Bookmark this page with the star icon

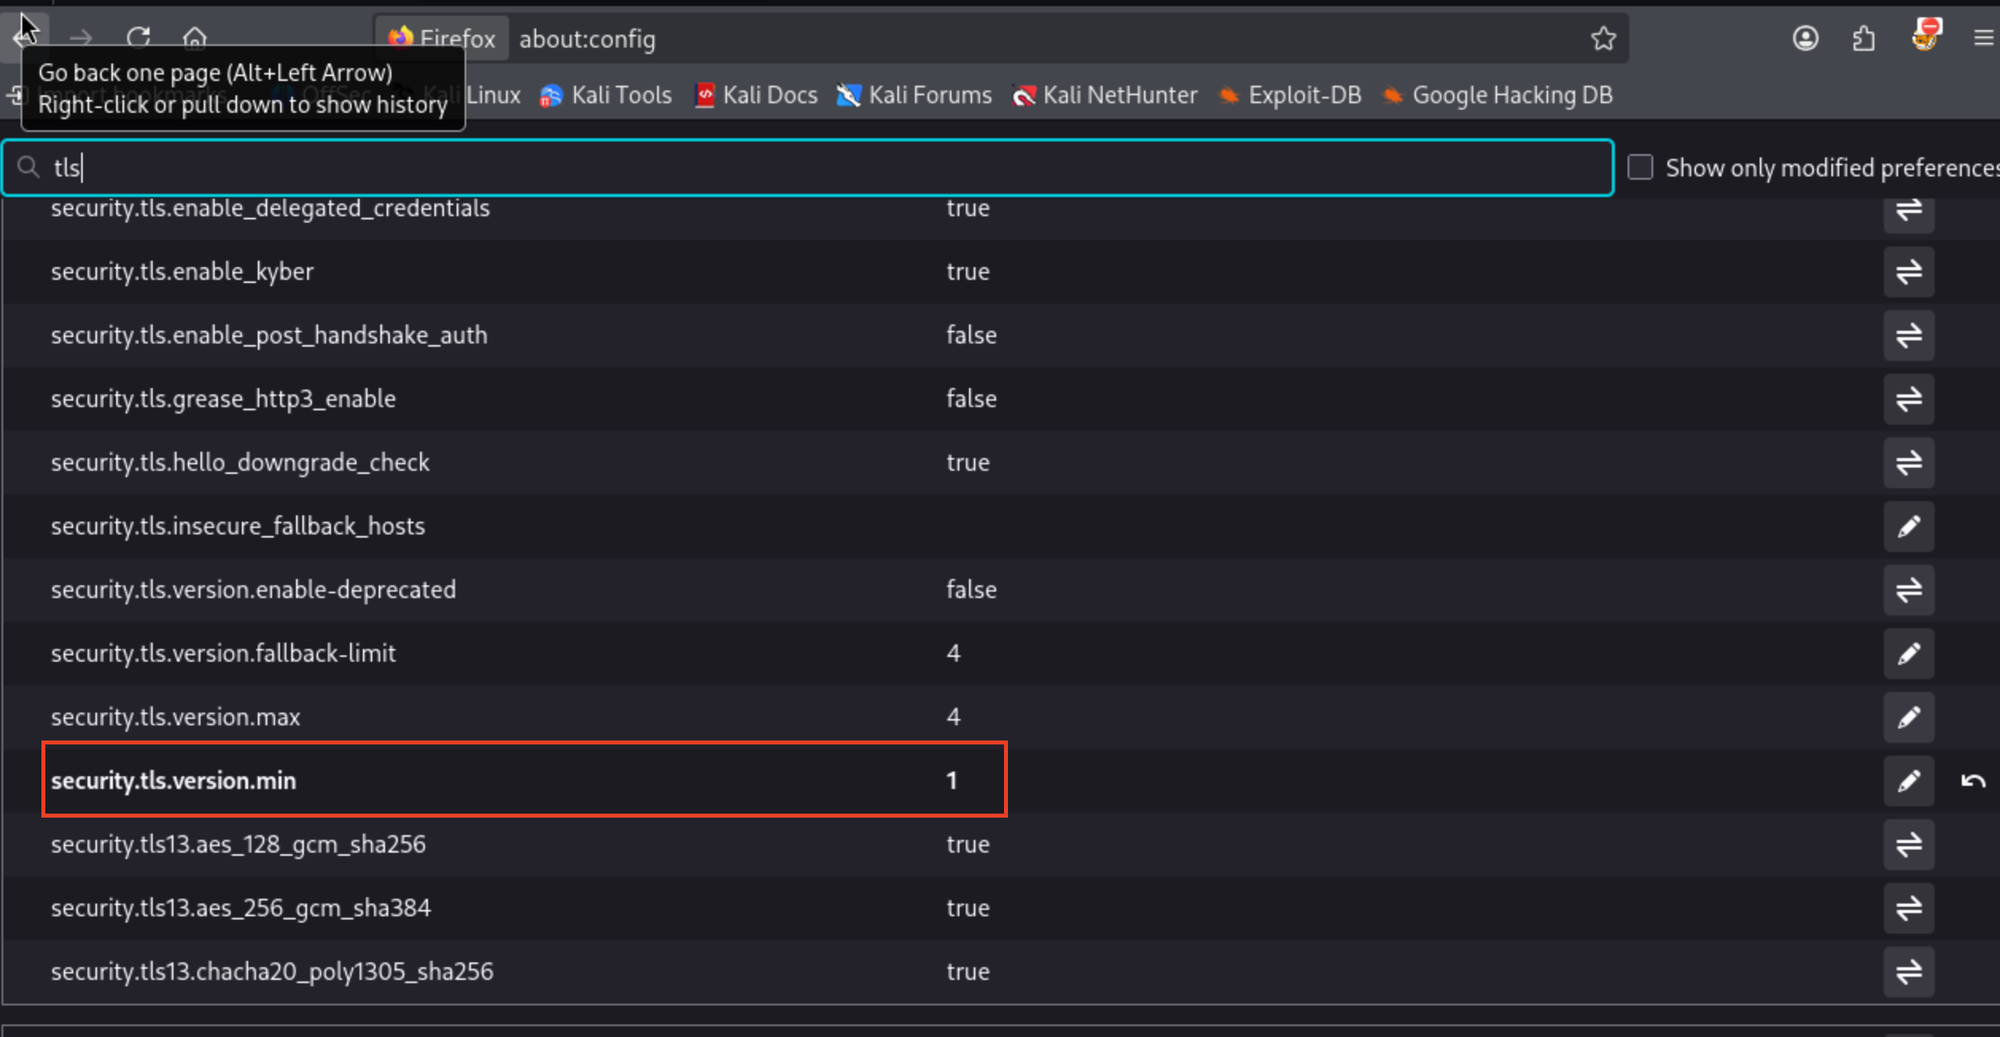pos(1603,39)
